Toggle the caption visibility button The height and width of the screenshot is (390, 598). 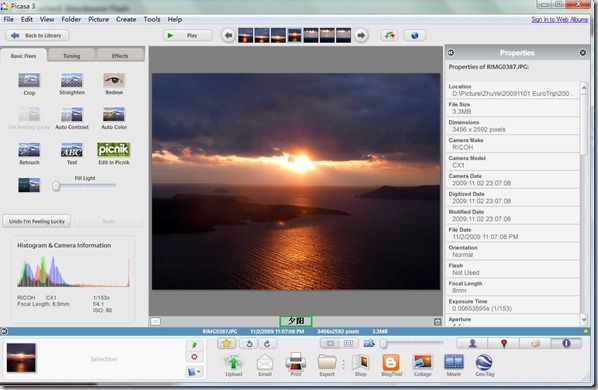coord(155,321)
